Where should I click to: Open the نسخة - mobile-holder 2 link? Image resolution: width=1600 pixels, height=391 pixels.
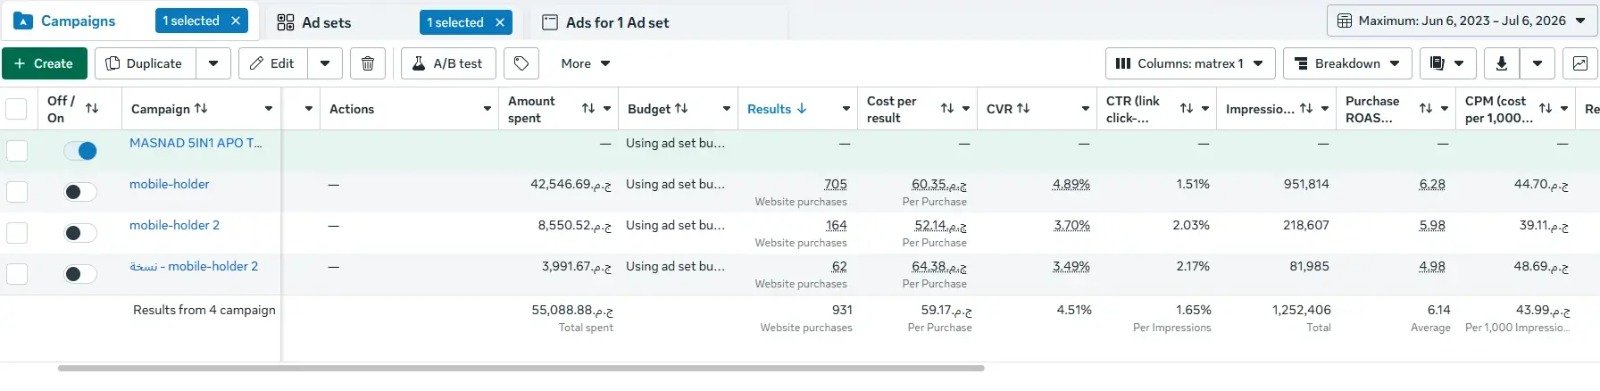(x=193, y=266)
